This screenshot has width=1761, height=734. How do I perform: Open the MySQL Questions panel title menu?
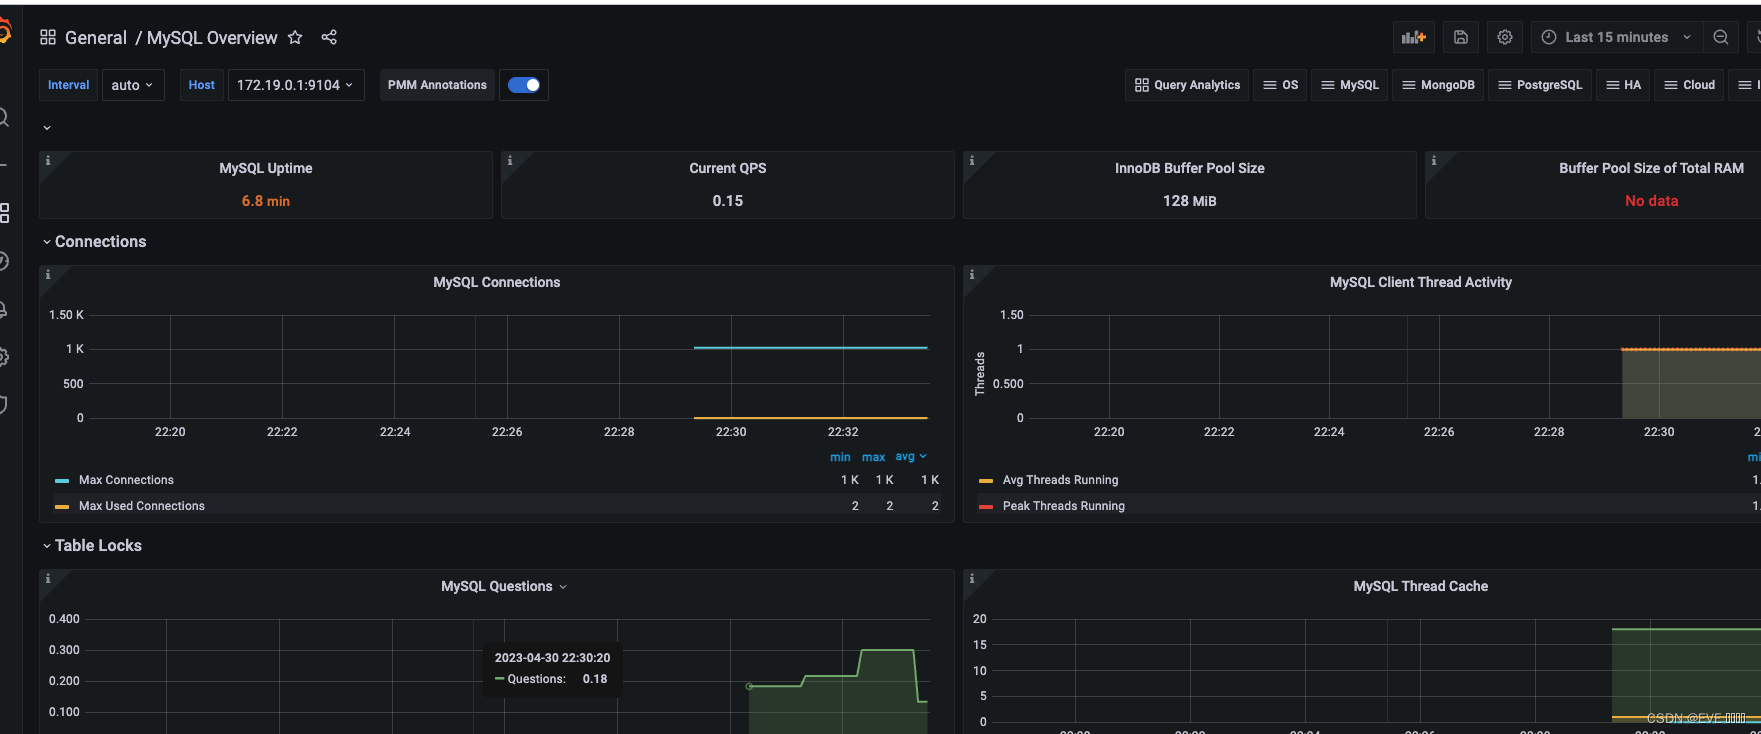504,587
